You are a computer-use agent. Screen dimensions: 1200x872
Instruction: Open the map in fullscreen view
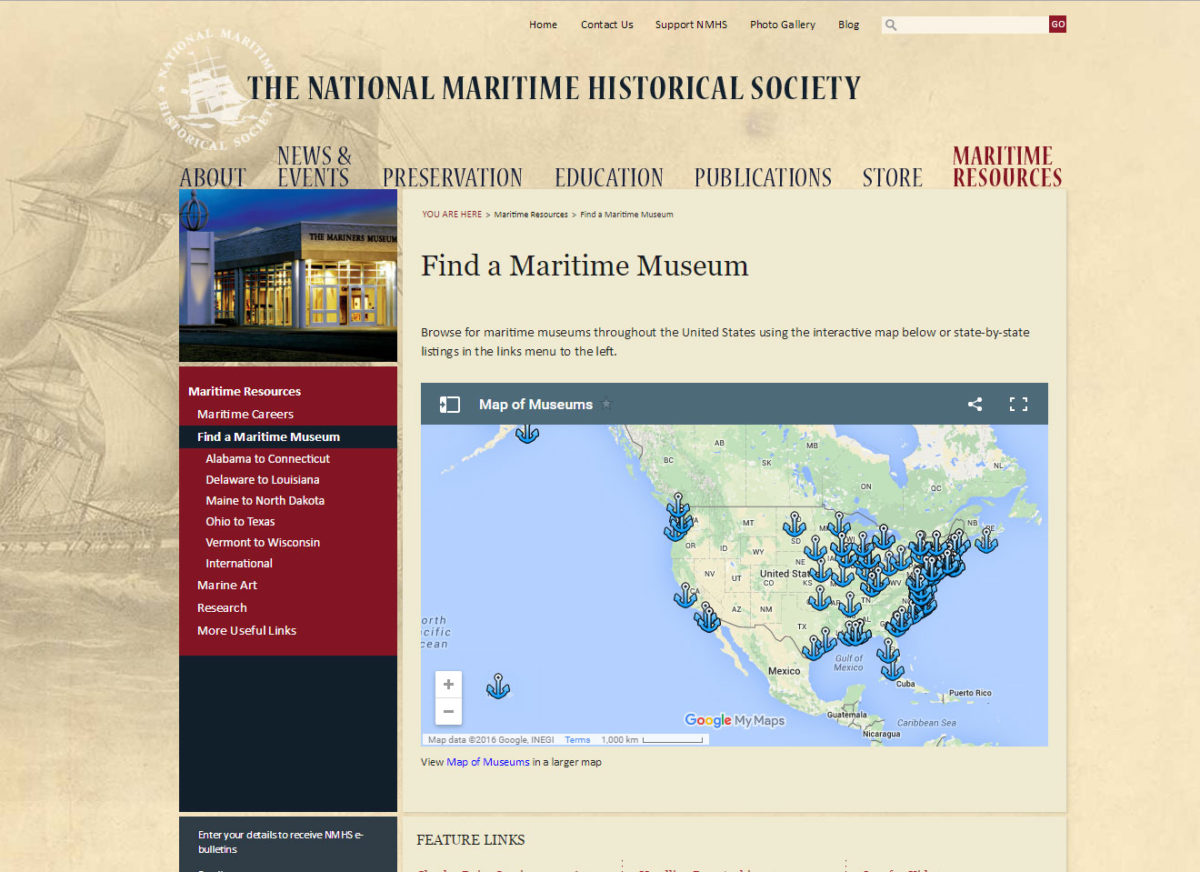coord(1018,404)
